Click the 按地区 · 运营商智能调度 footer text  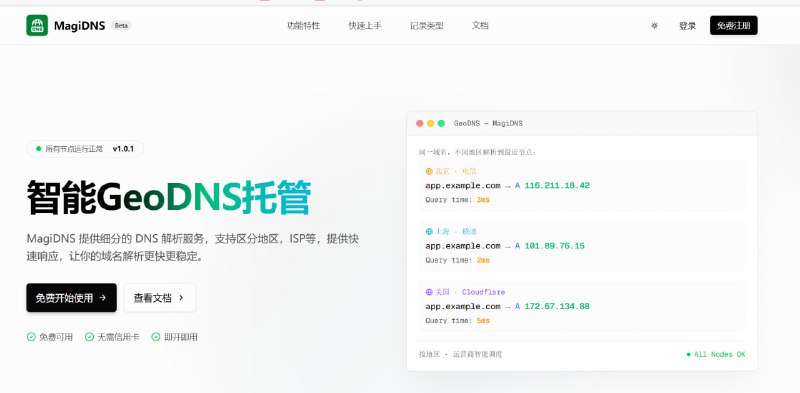461,354
